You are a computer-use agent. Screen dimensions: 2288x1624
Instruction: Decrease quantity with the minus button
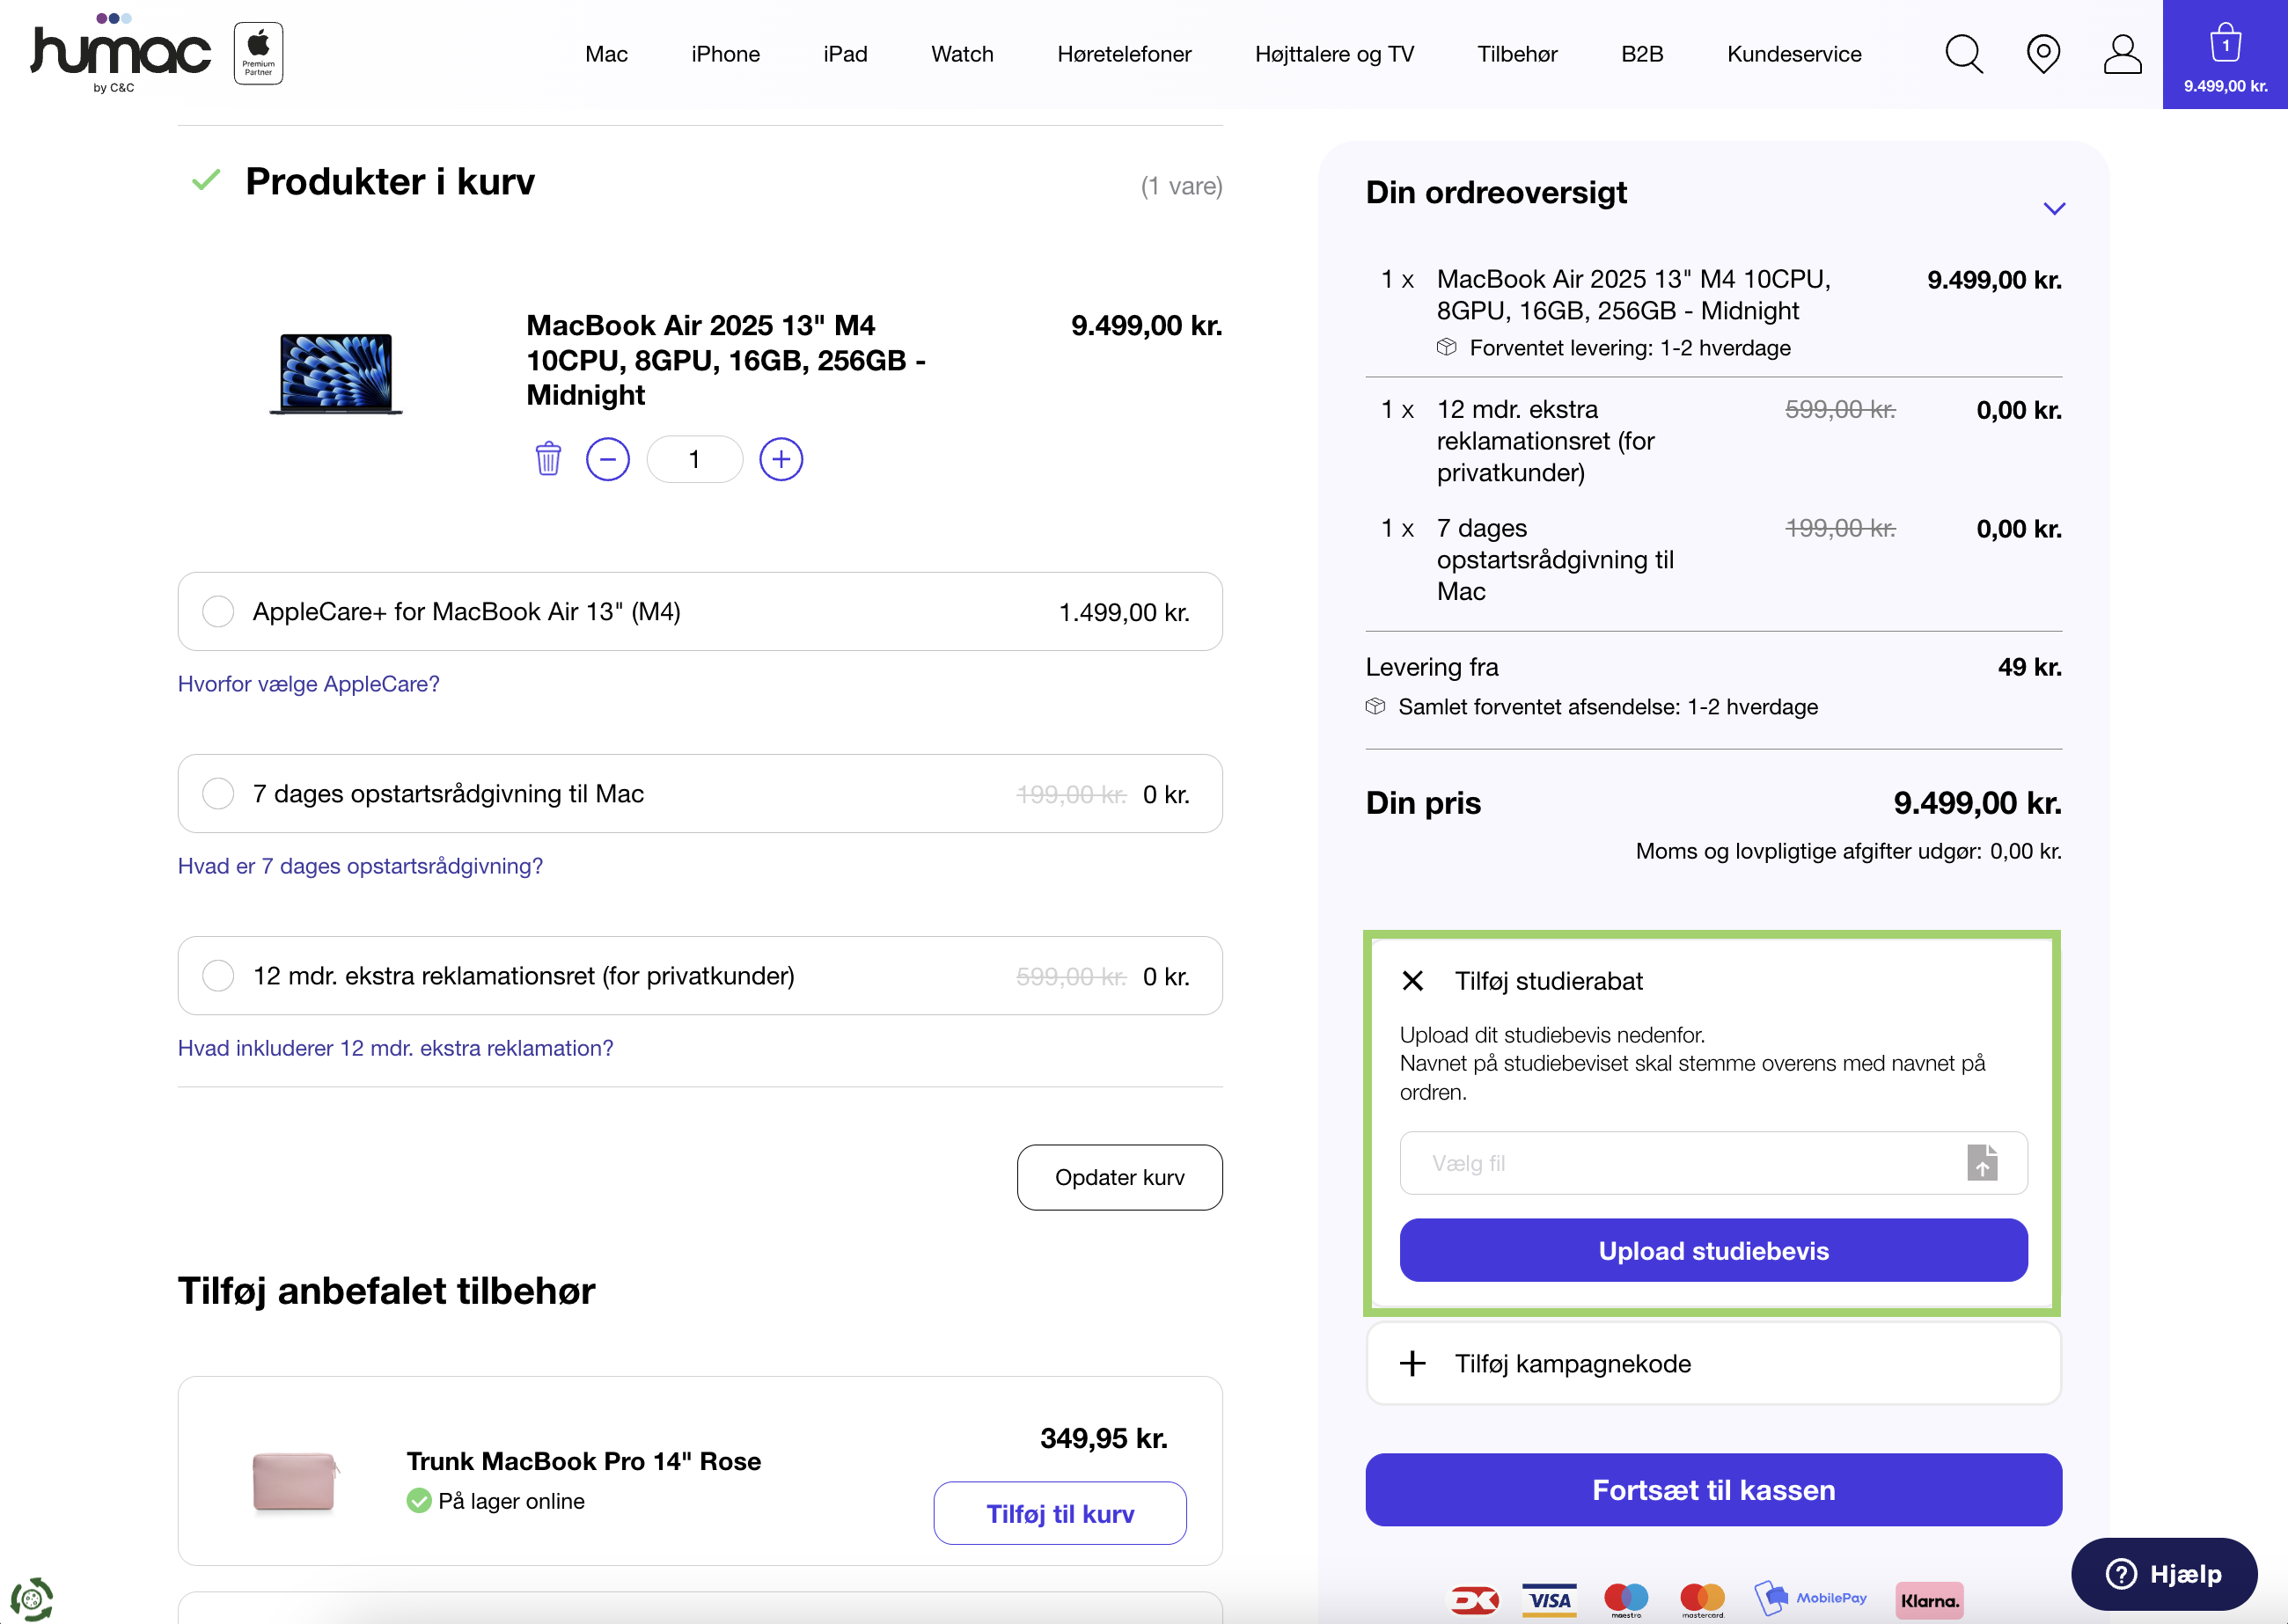pos(608,459)
